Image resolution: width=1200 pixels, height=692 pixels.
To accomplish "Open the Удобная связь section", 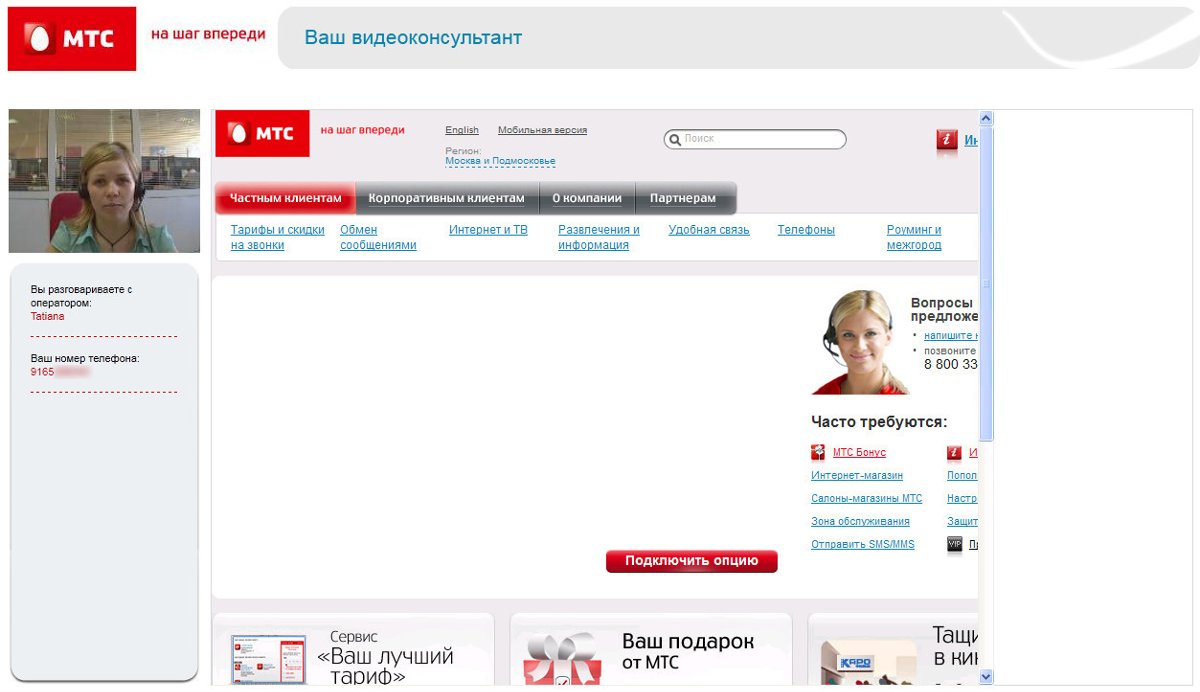I will point(709,230).
